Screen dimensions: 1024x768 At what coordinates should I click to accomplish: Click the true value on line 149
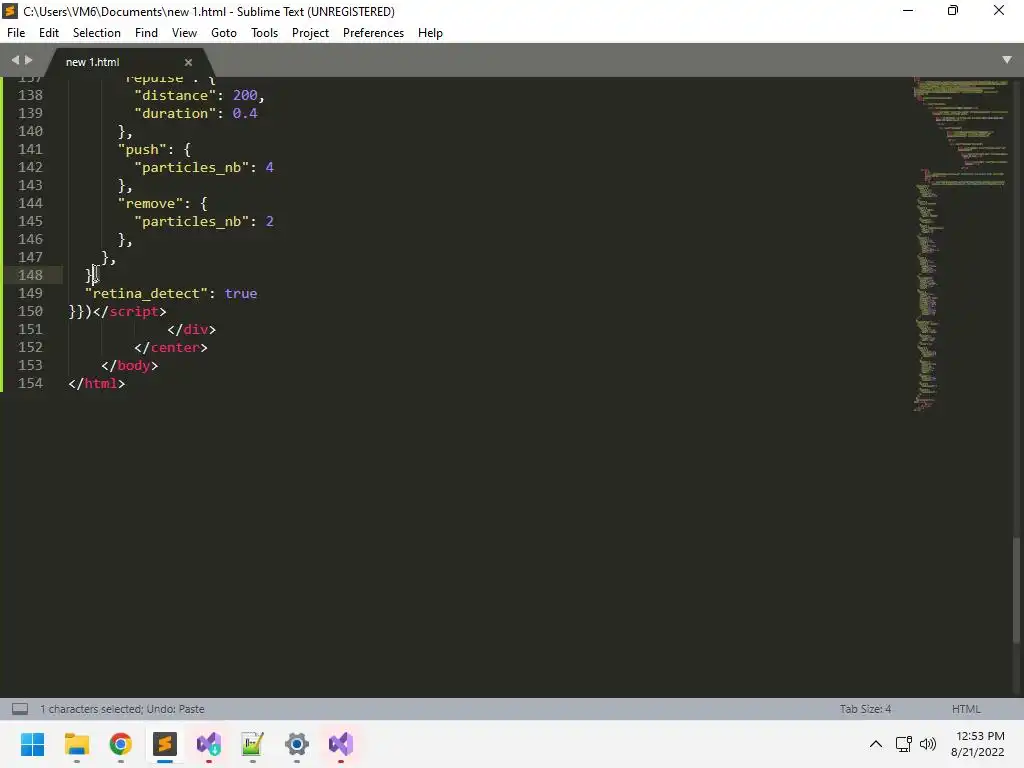(x=241, y=293)
